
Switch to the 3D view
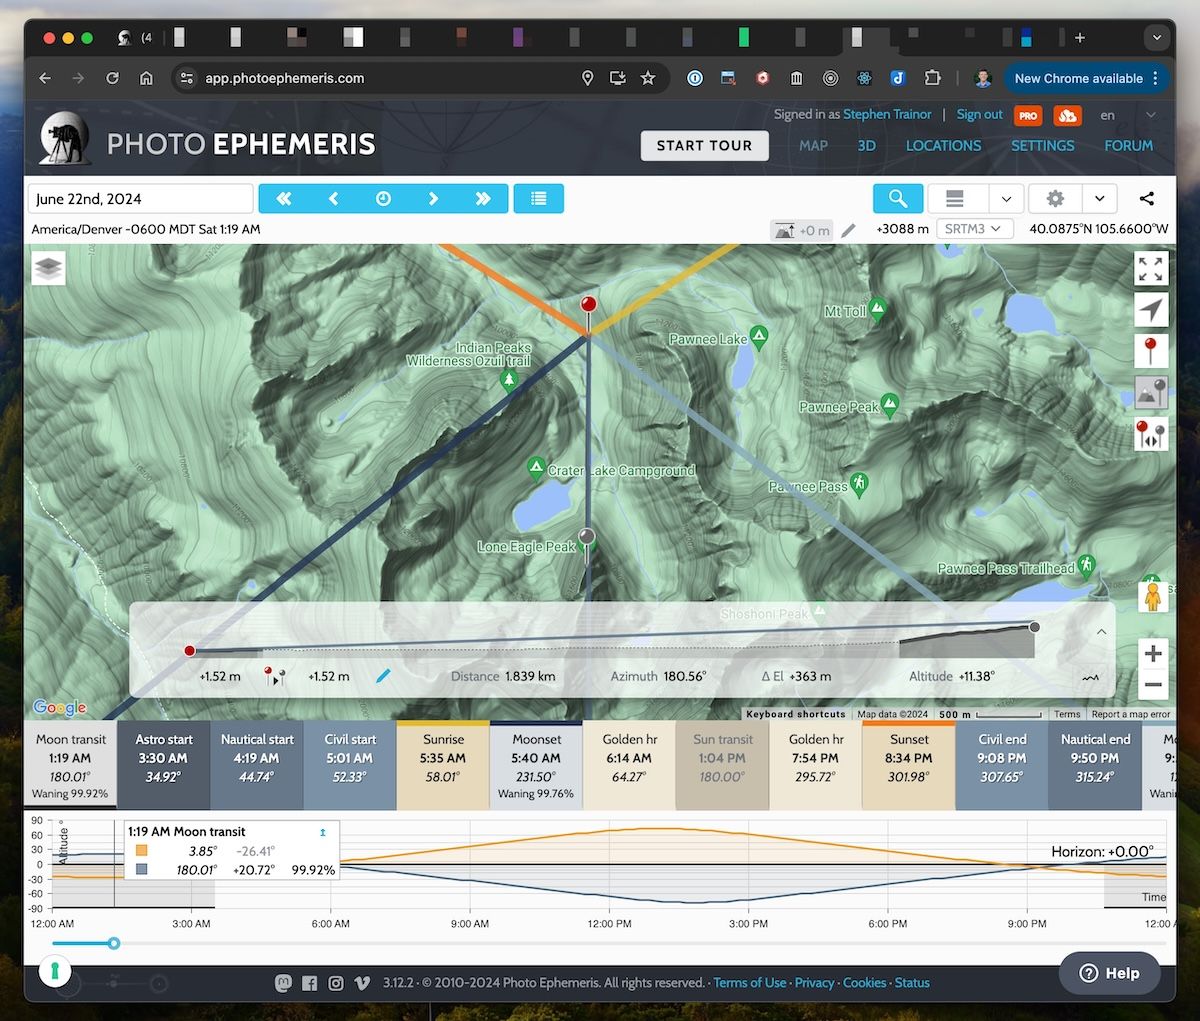click(866, 145)
